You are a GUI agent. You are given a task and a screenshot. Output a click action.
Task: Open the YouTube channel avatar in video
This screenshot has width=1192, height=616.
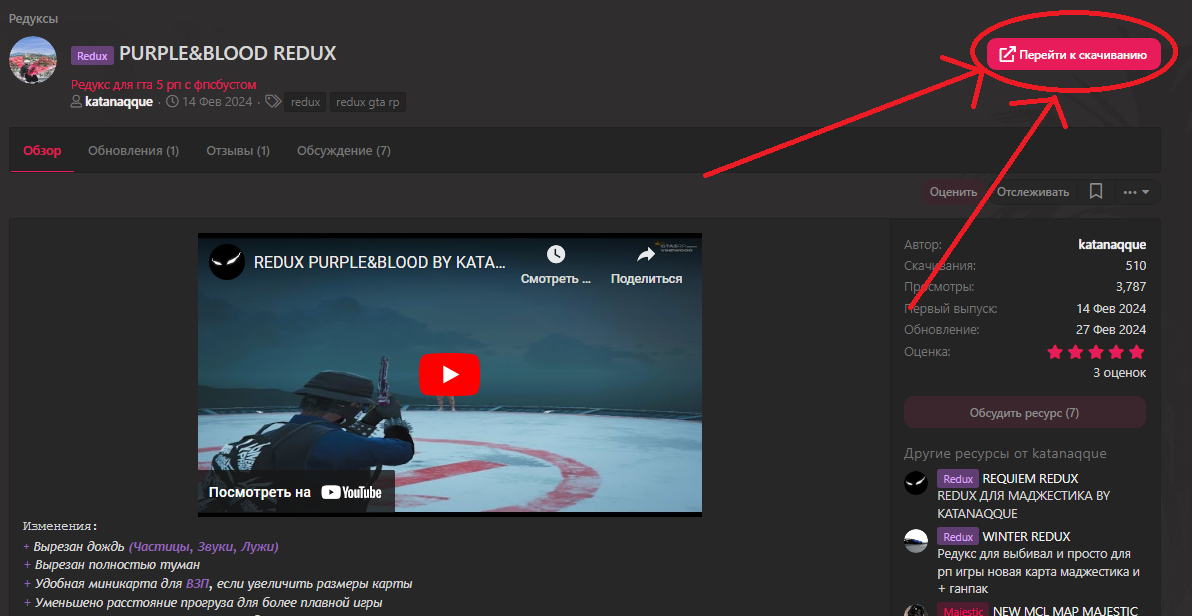227,262
